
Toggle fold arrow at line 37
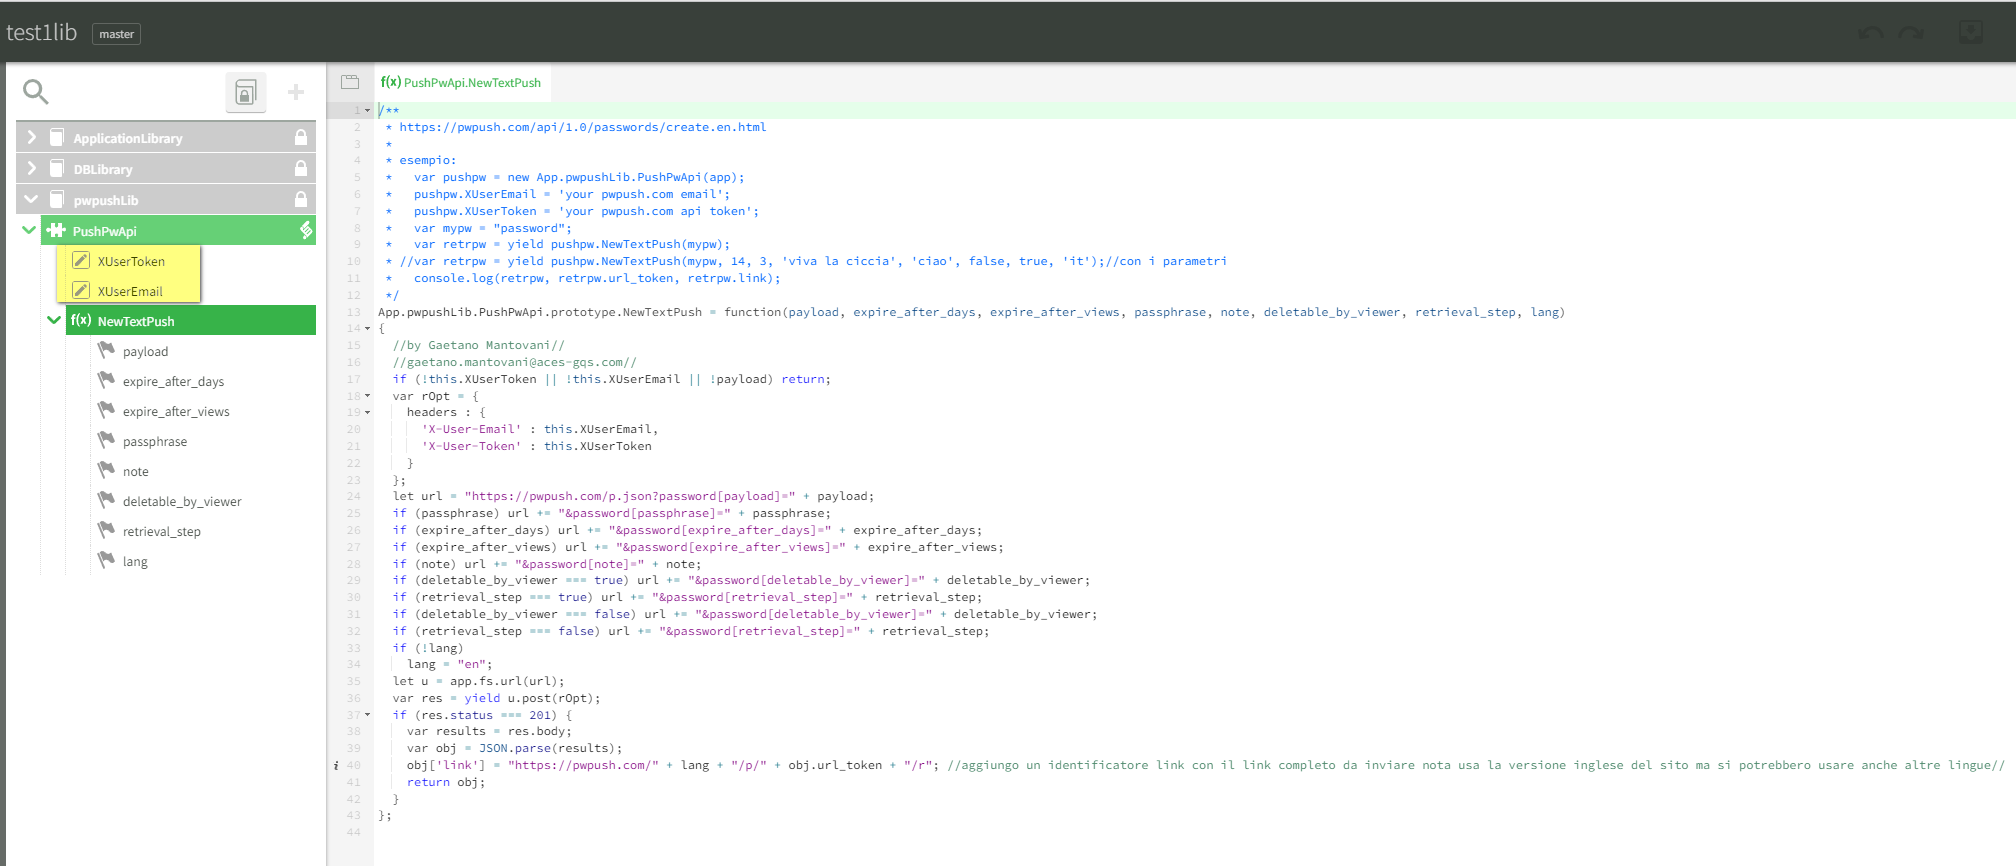click(x=368, y=715)
